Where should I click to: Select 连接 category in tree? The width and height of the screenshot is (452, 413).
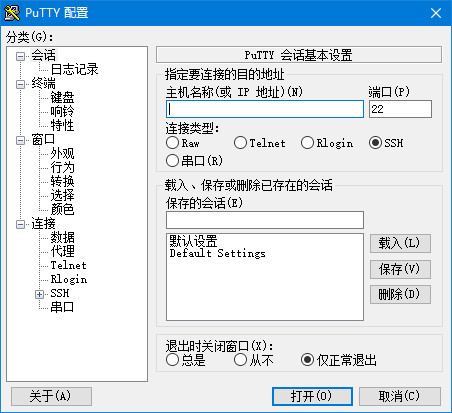(43, 223)
